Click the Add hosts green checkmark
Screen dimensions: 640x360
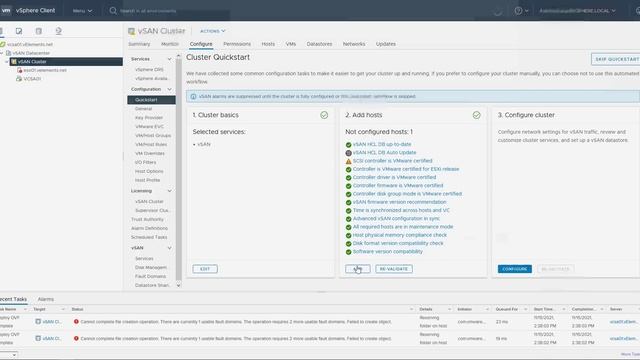[x=476, y=115]
